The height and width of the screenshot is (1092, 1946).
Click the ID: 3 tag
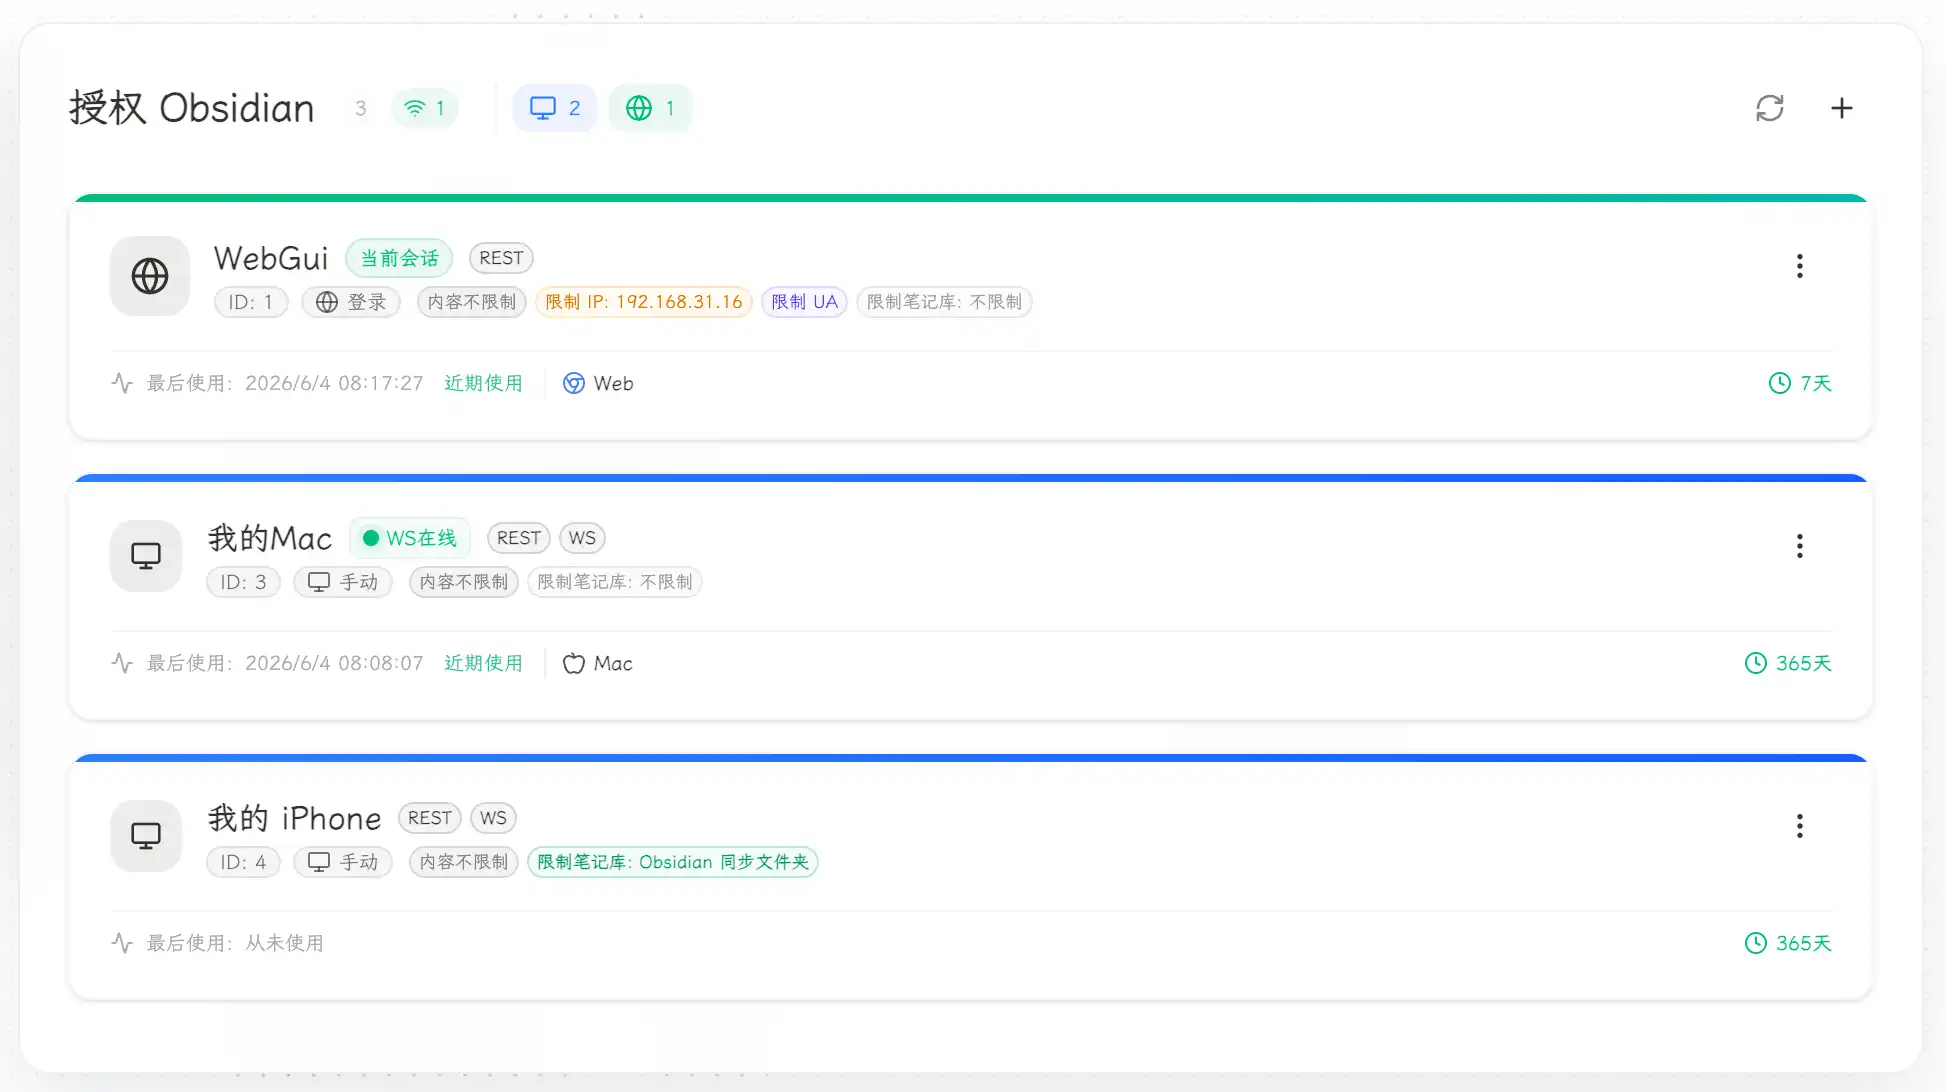pyautogui.click(x=243, y=582)
